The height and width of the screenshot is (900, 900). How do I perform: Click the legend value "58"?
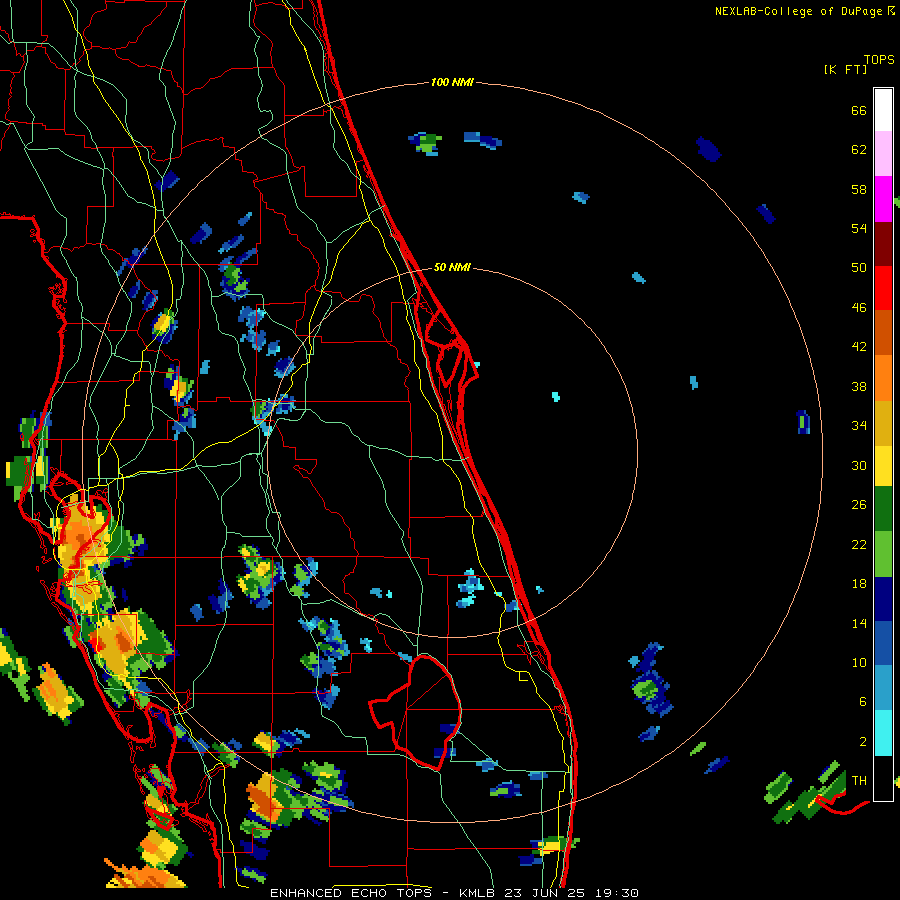(x=859, y=189)
